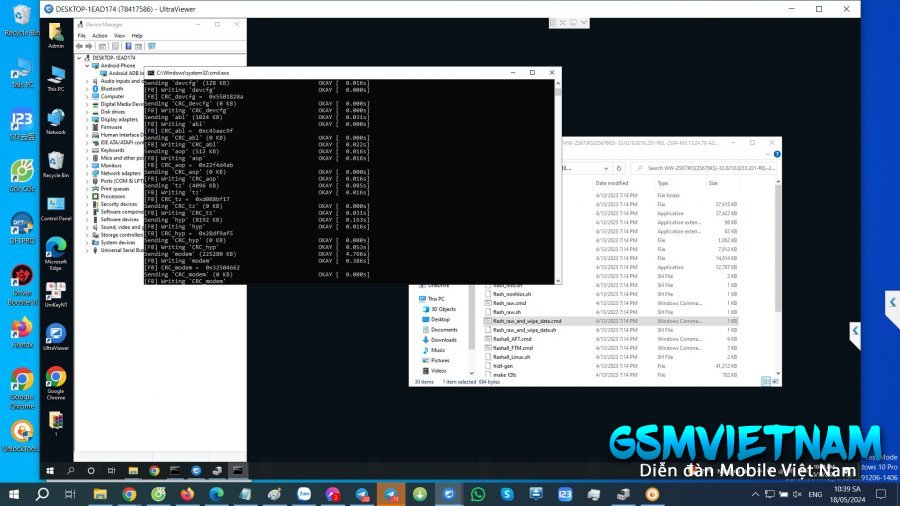The width and height of the screenshot is (900, 506).
Task: Select This PC in File Explorer sidebar
Action: point(436,299)
